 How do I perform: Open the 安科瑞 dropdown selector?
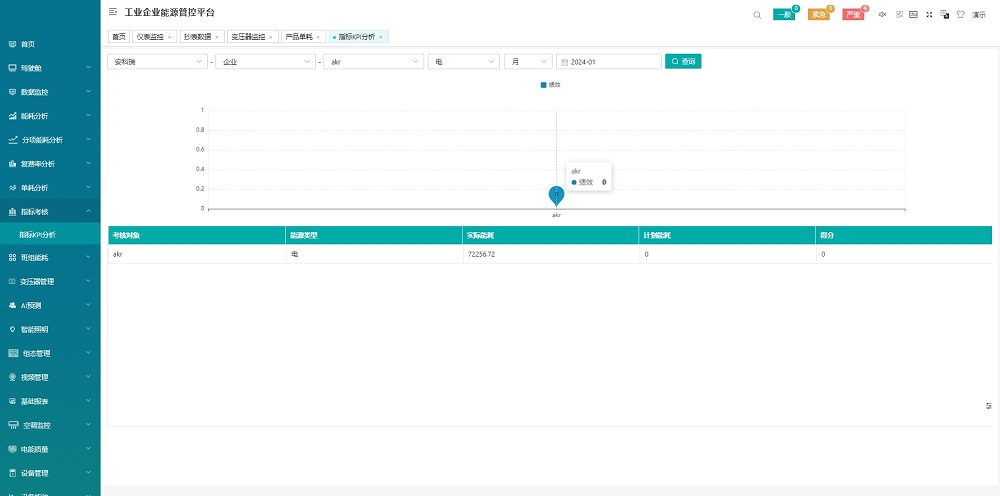[157, 61]
